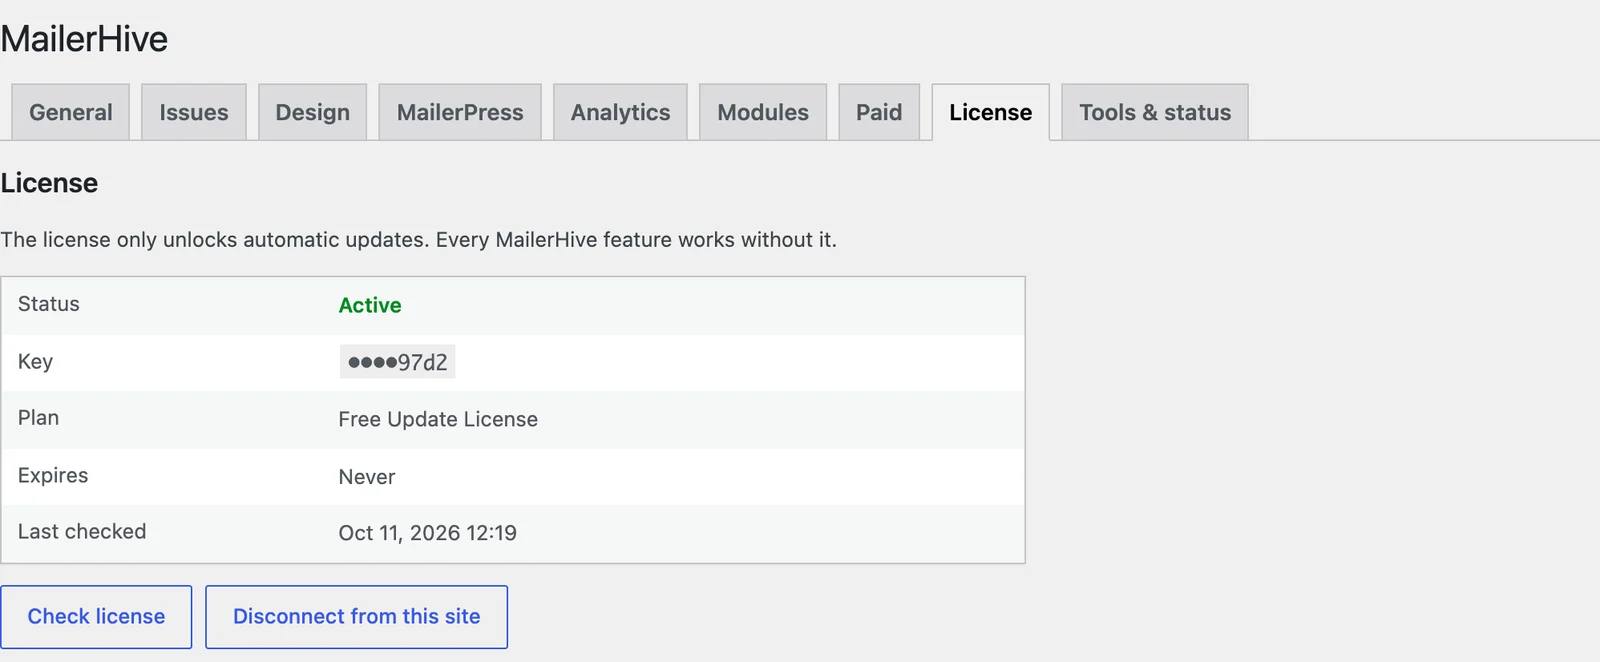
Task: Click the Check license button
Action: click(x=96, y=617)
